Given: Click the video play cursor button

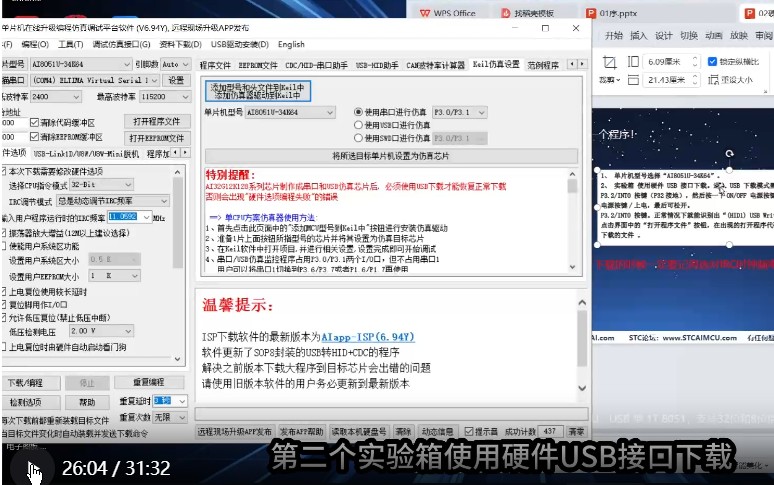Looking at the screenshot, I should point(34,470).
